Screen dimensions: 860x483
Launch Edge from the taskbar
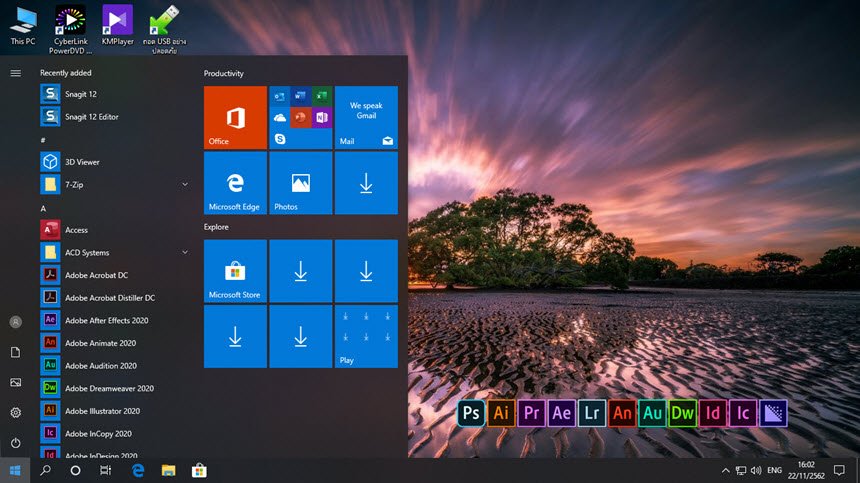click(x=138, y=470)
